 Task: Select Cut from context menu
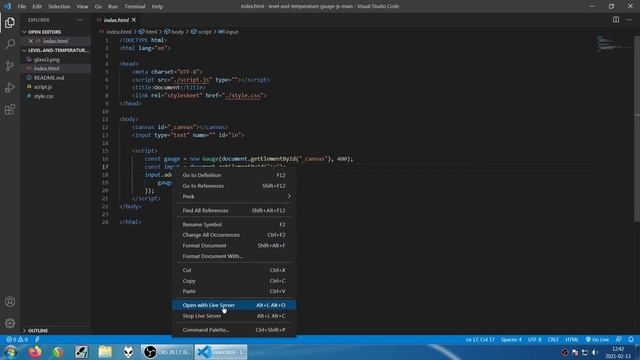click(234, 270)
